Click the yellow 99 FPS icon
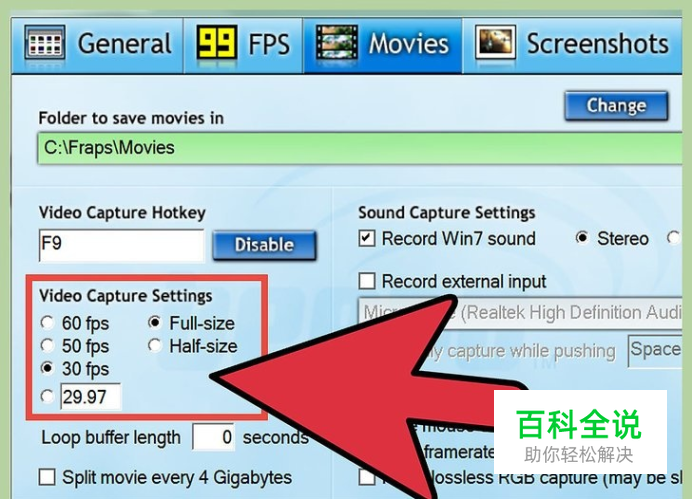This screenshot has height=499, width=692. point(217,42)
